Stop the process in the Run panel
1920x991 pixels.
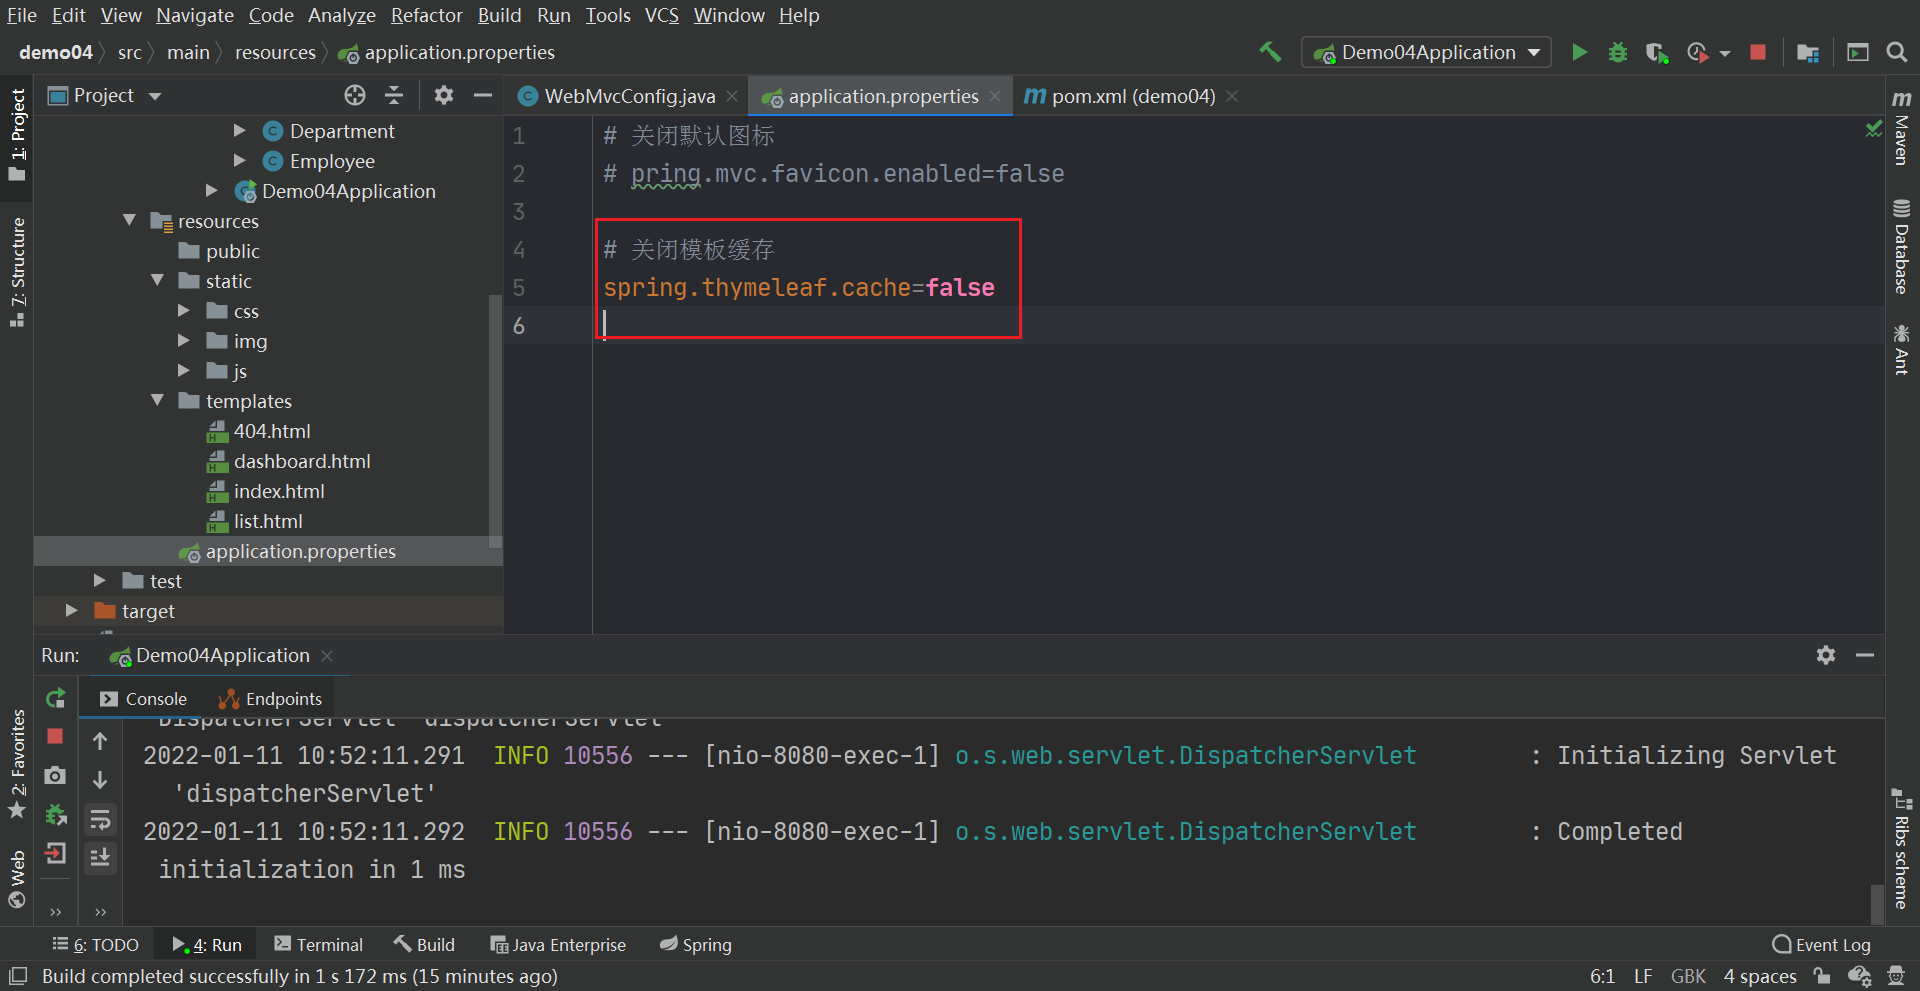click(55, 736)
